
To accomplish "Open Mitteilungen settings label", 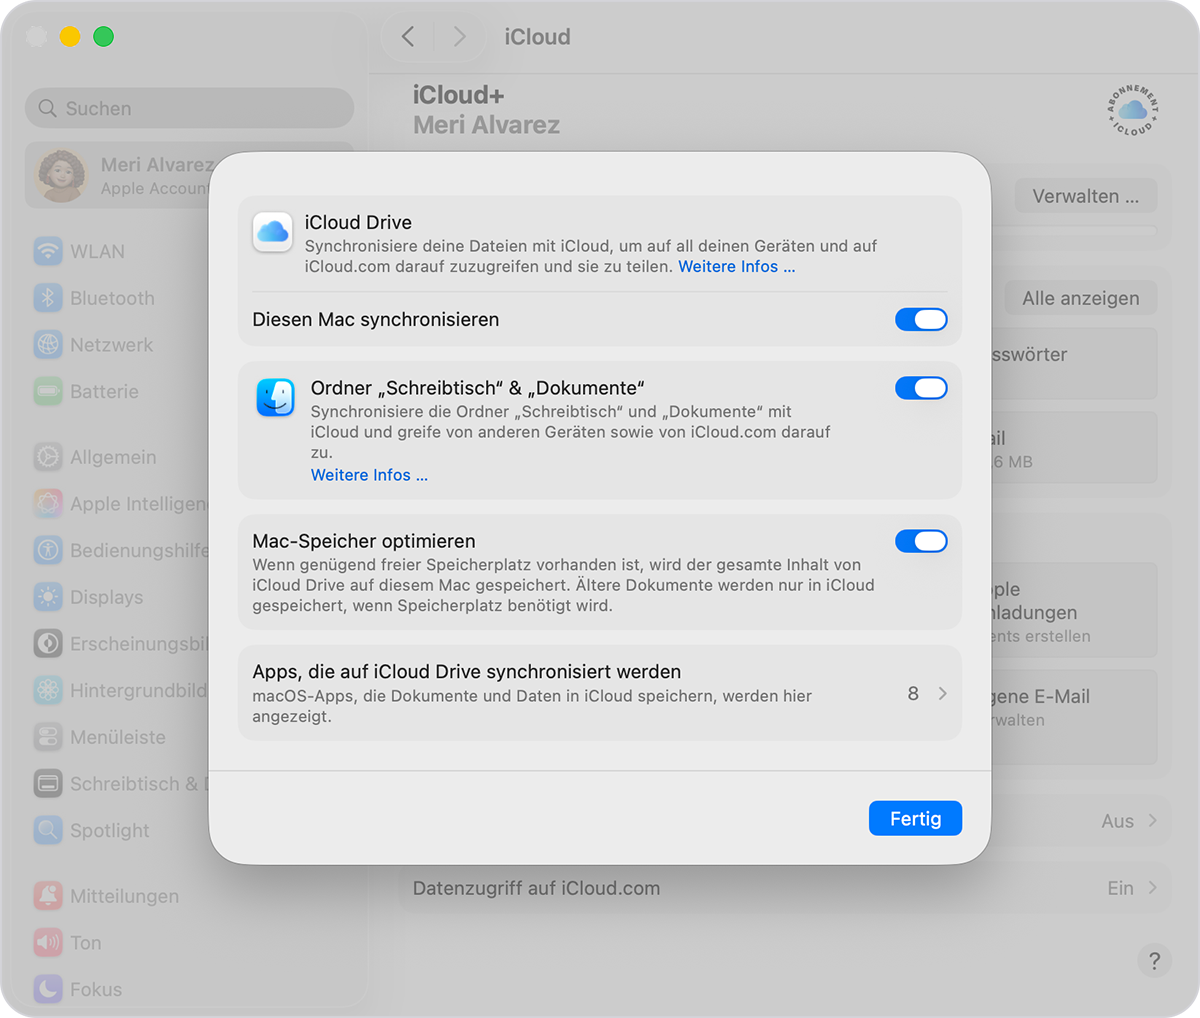I will (x=124, y=896).
